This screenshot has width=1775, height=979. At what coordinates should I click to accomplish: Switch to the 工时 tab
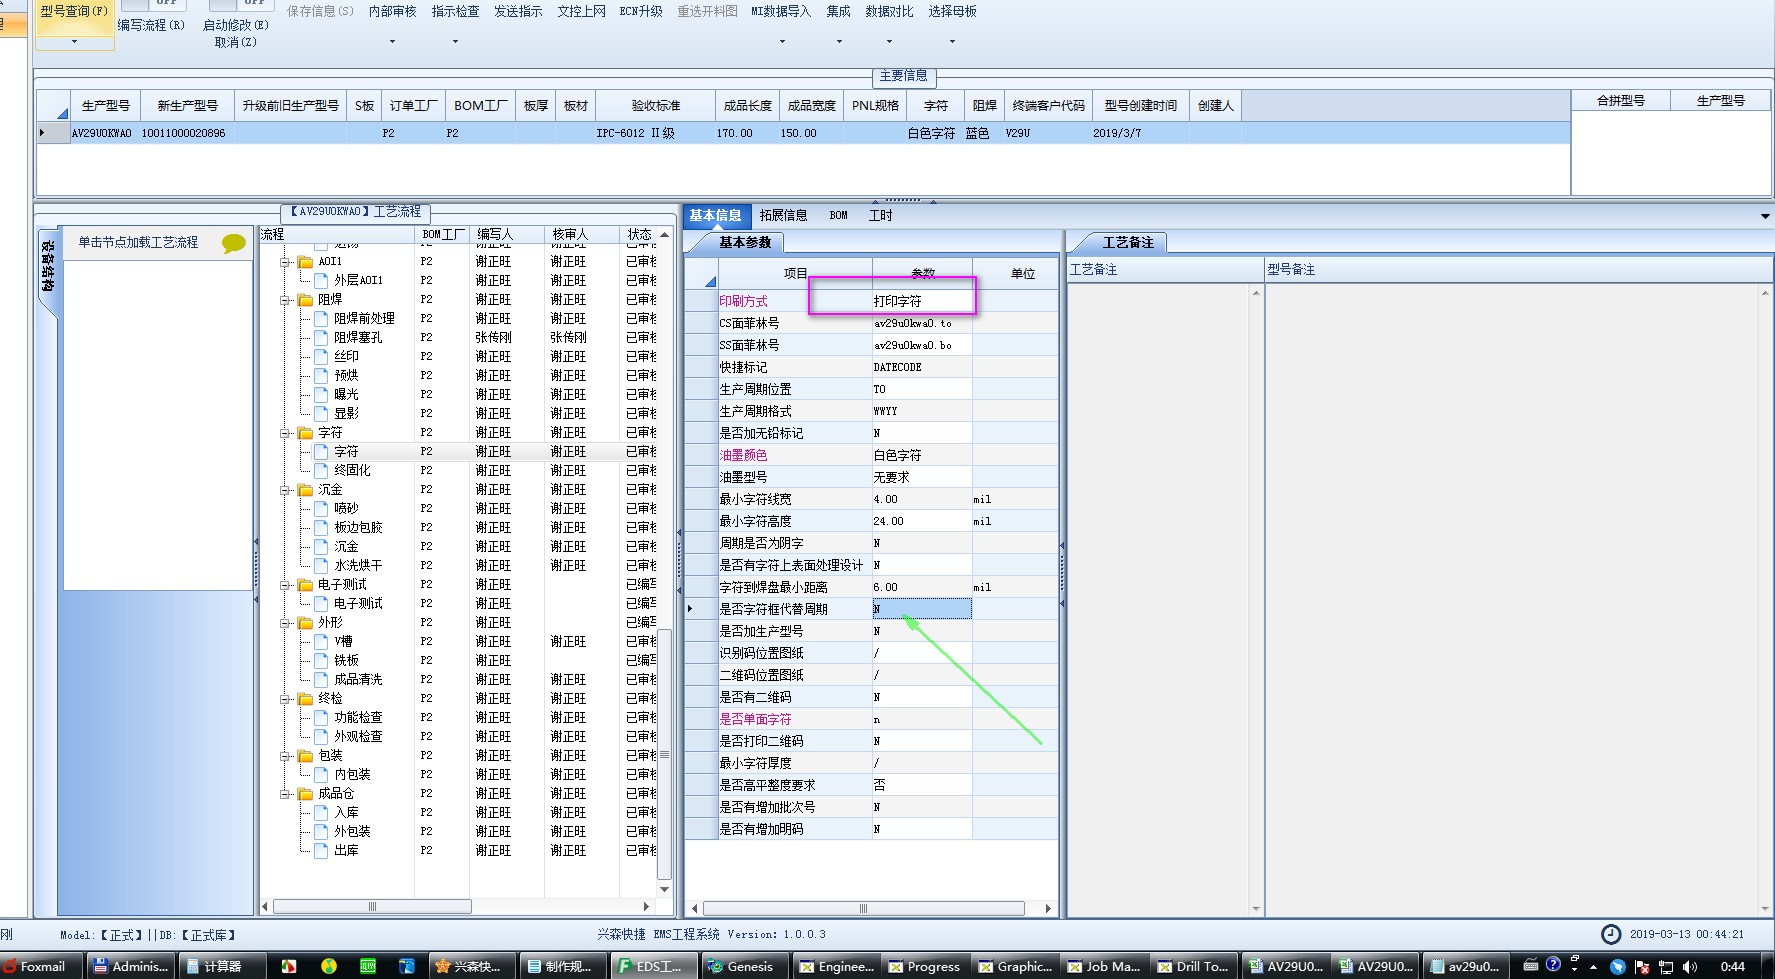click(x=880, y=215)
